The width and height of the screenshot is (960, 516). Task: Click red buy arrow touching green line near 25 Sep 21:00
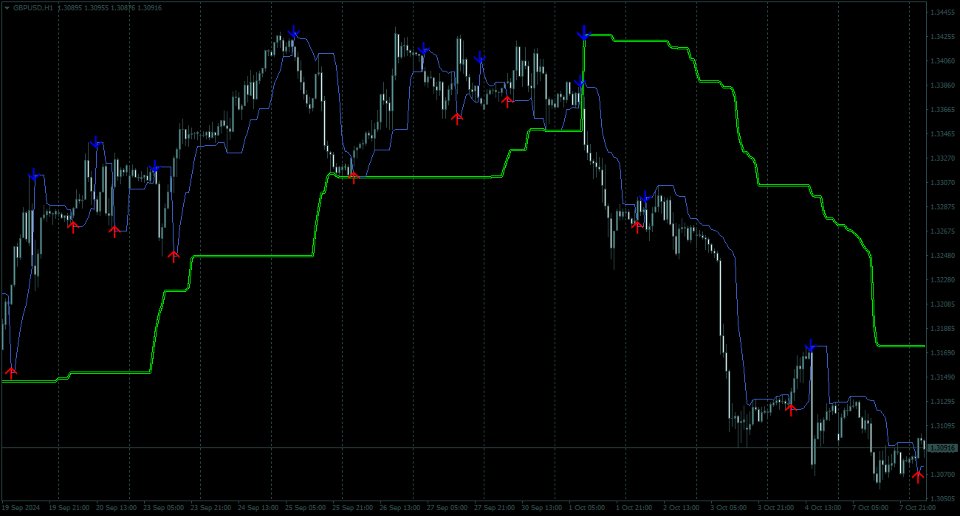click(353, 178)
